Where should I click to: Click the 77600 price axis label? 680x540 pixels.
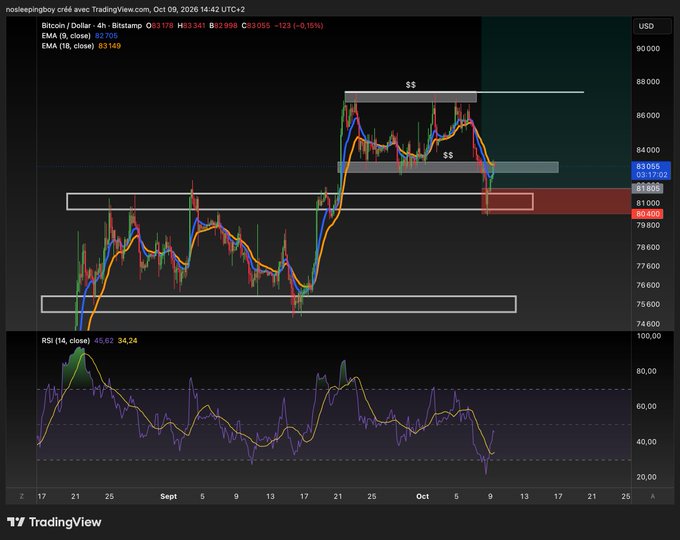[x=648, y=266]
